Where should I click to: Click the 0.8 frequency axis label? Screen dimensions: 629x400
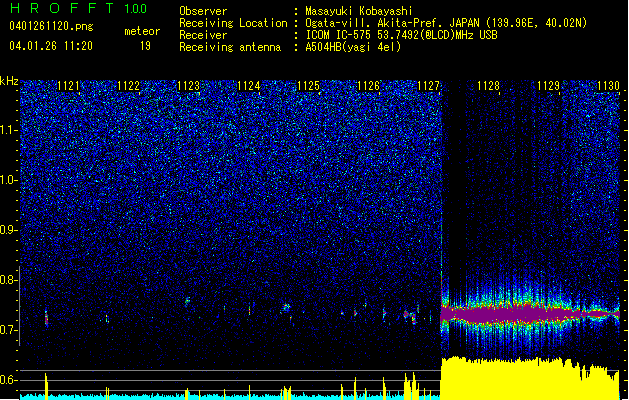[9, 280]
